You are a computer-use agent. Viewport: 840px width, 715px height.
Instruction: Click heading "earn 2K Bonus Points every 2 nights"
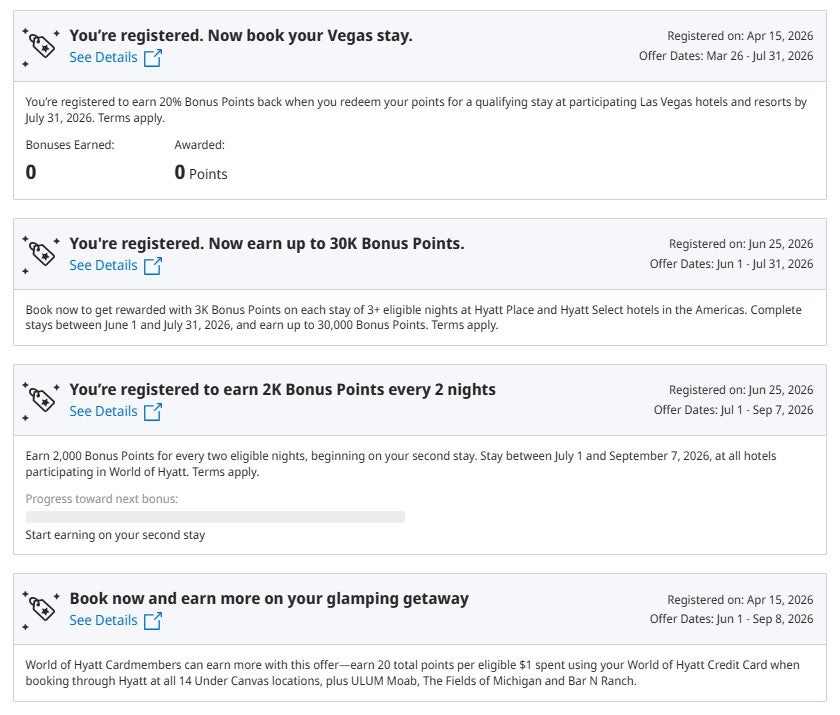click(x=359, y=389)
